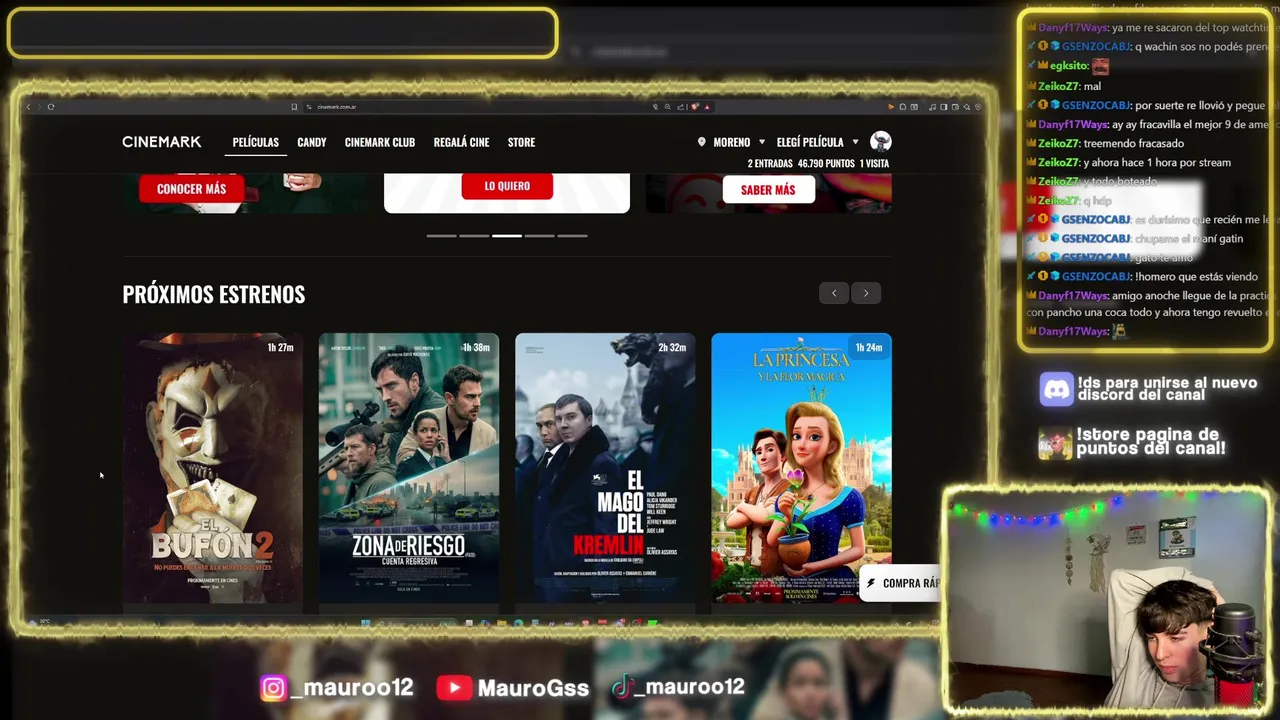
Task: Expand the MORENO cinema dropdown arrow
Action: click(x=762, y=142)
